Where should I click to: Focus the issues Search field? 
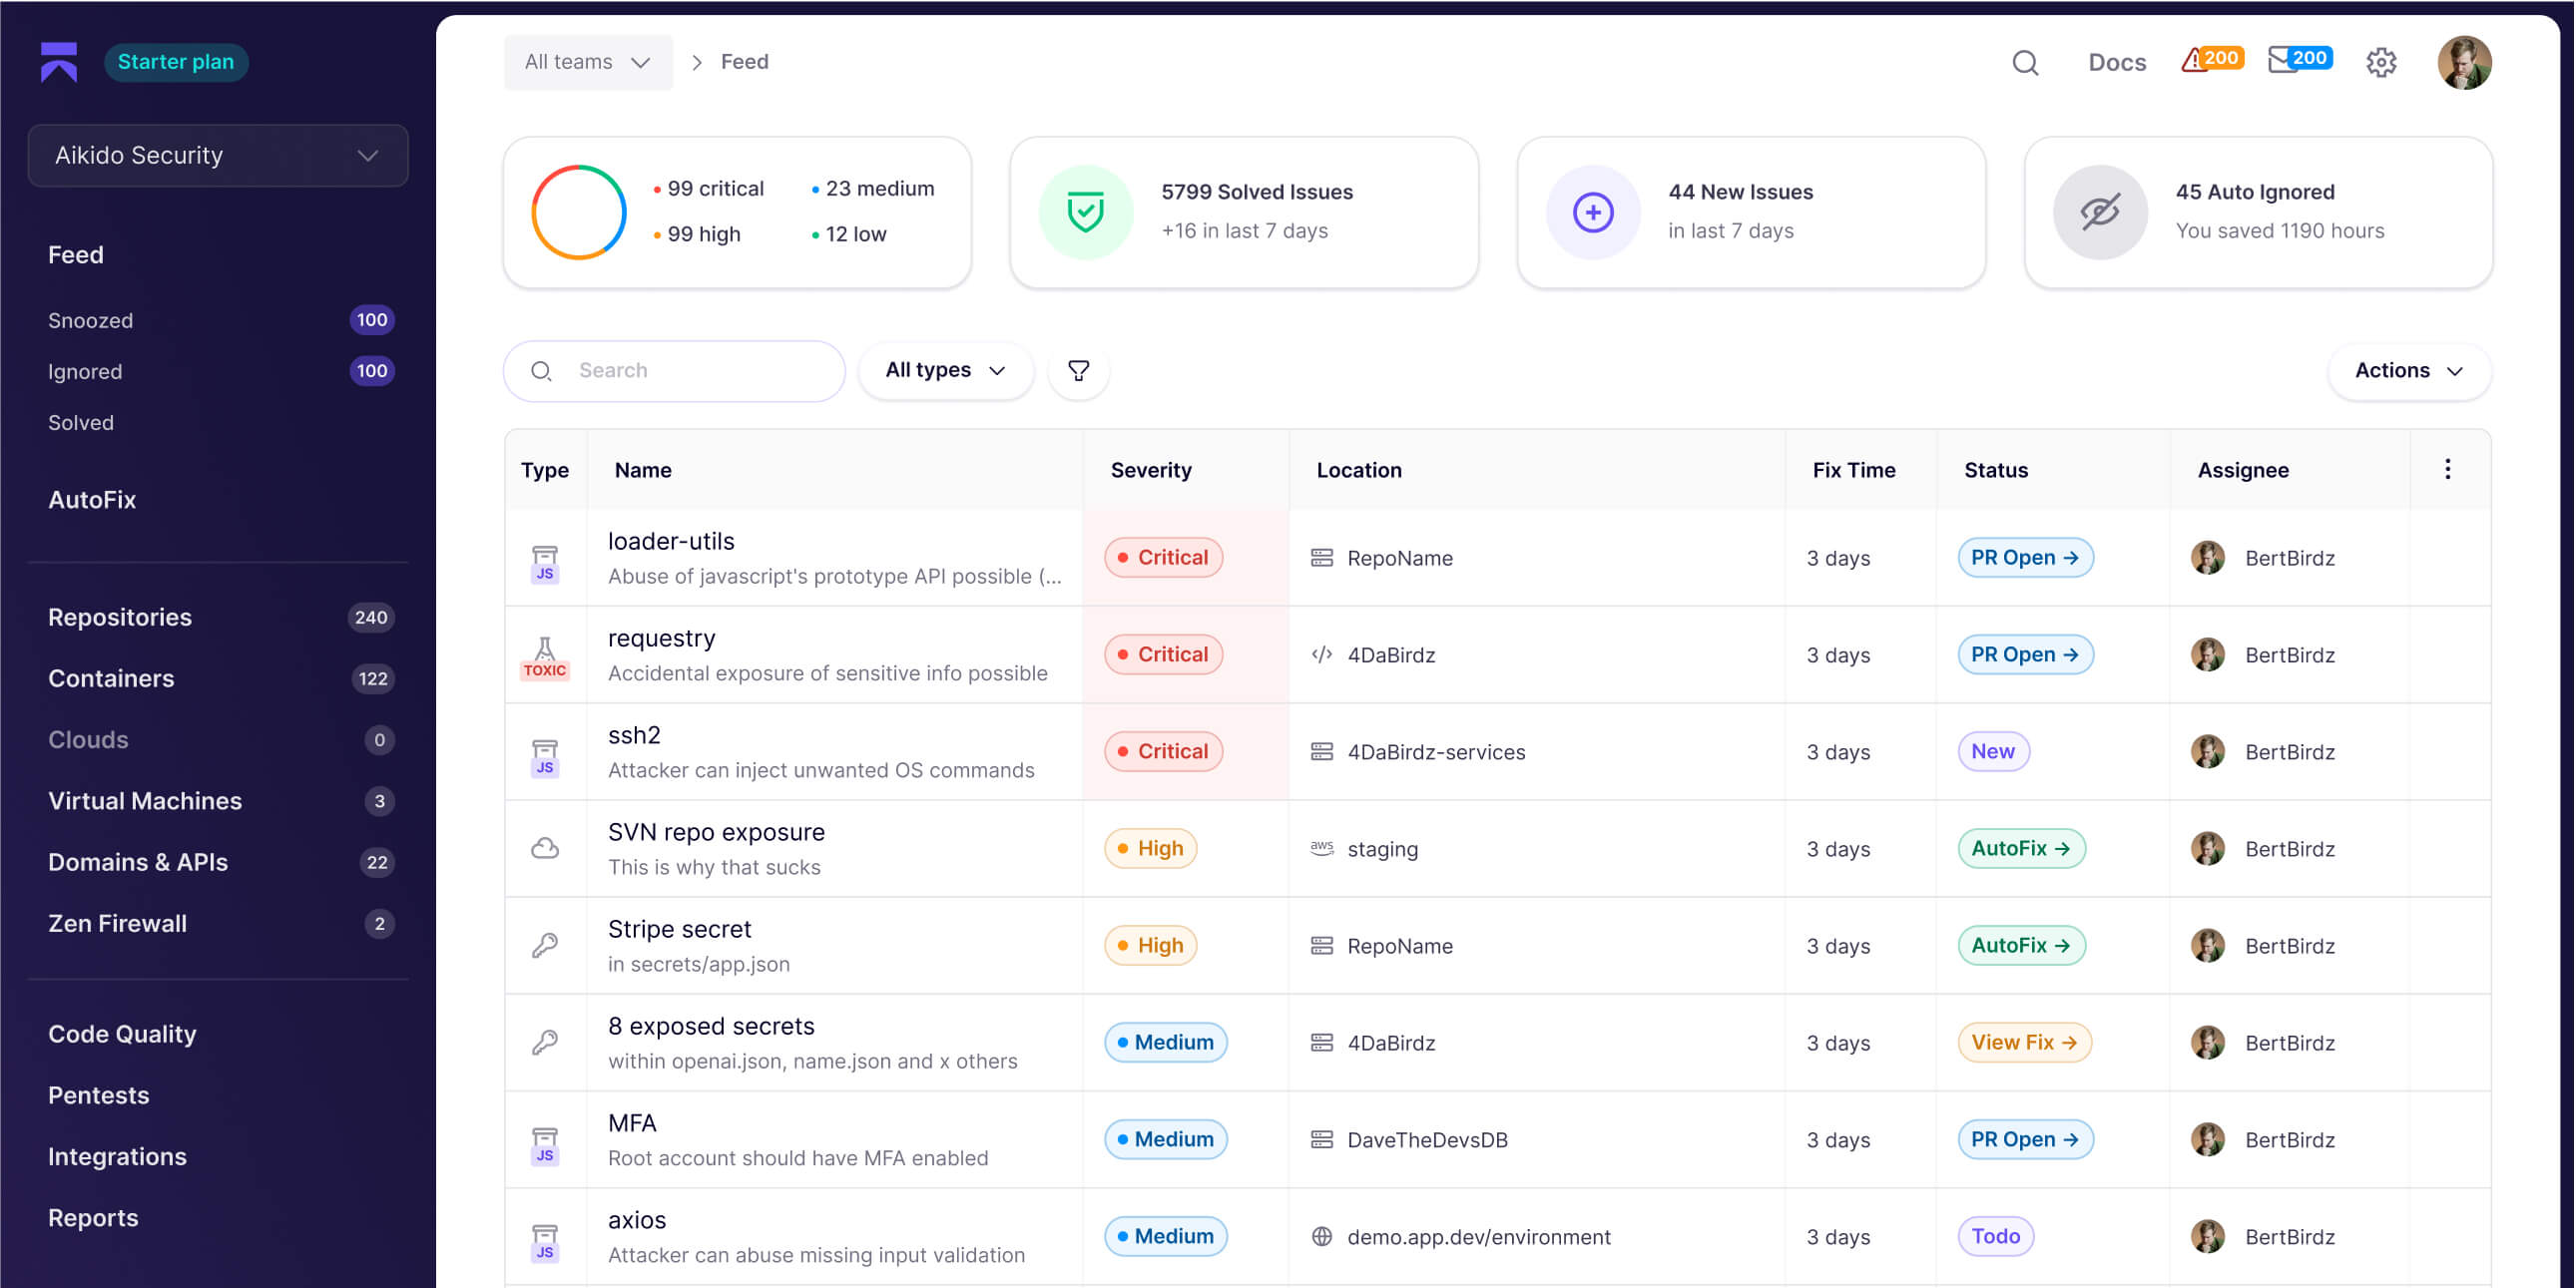click(674, 371)
